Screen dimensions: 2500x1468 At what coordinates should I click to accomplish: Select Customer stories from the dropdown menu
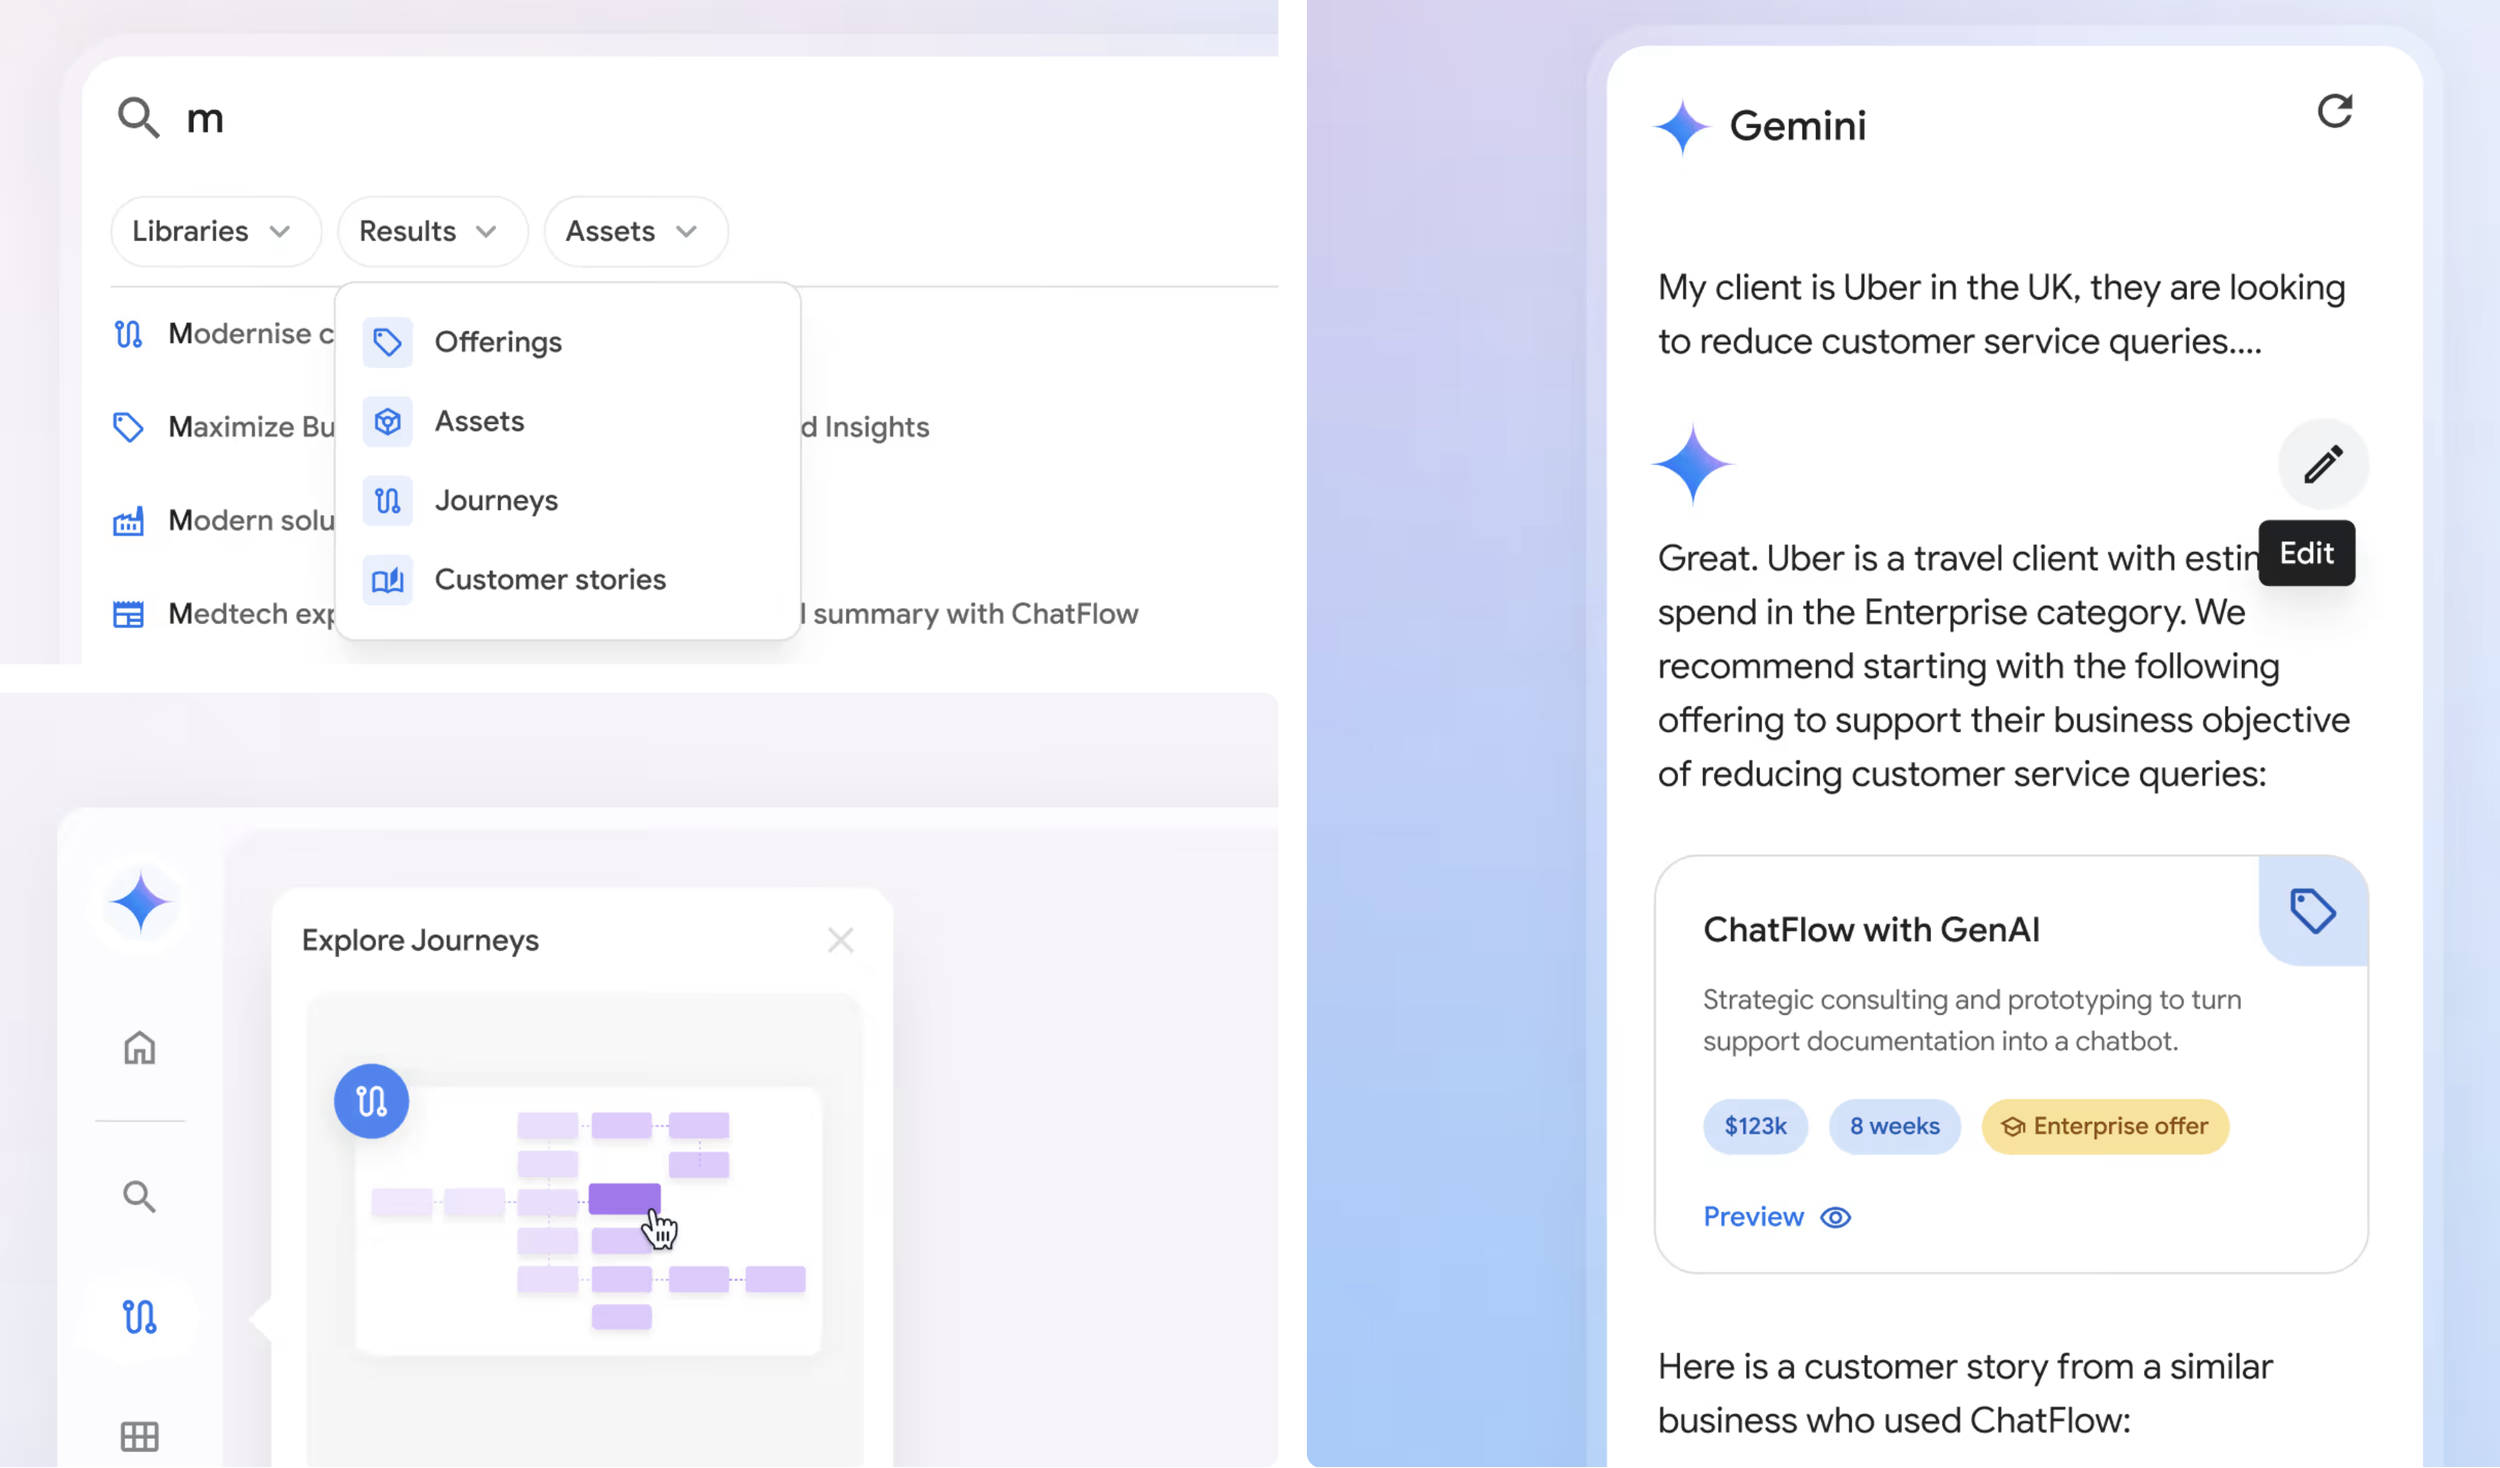click(567, 579)
